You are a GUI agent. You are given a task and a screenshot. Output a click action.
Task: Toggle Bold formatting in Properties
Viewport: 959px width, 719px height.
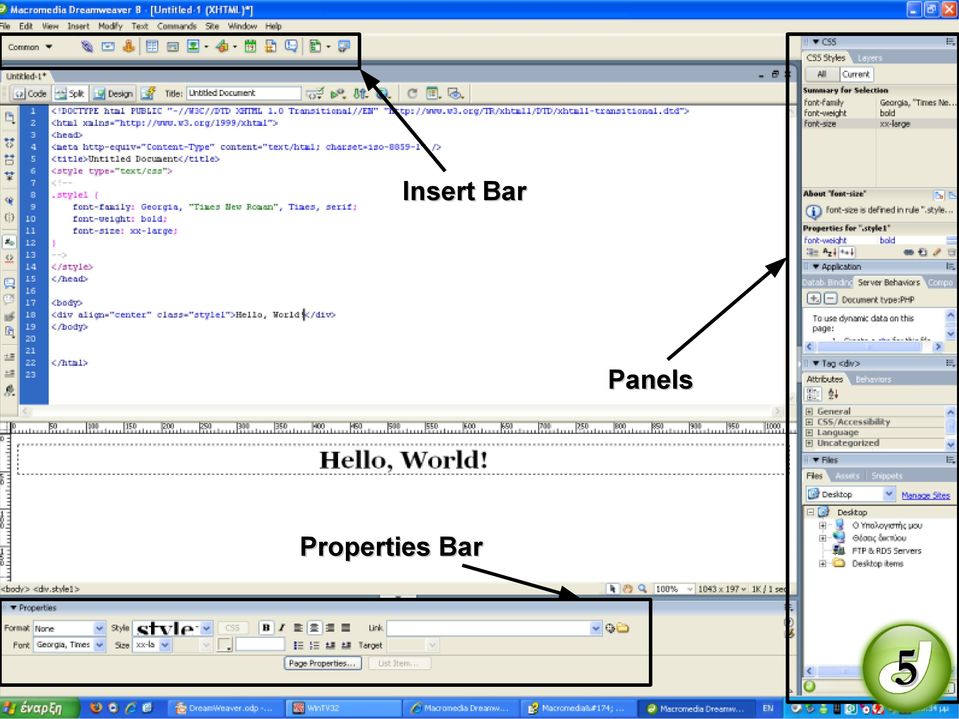266,628
